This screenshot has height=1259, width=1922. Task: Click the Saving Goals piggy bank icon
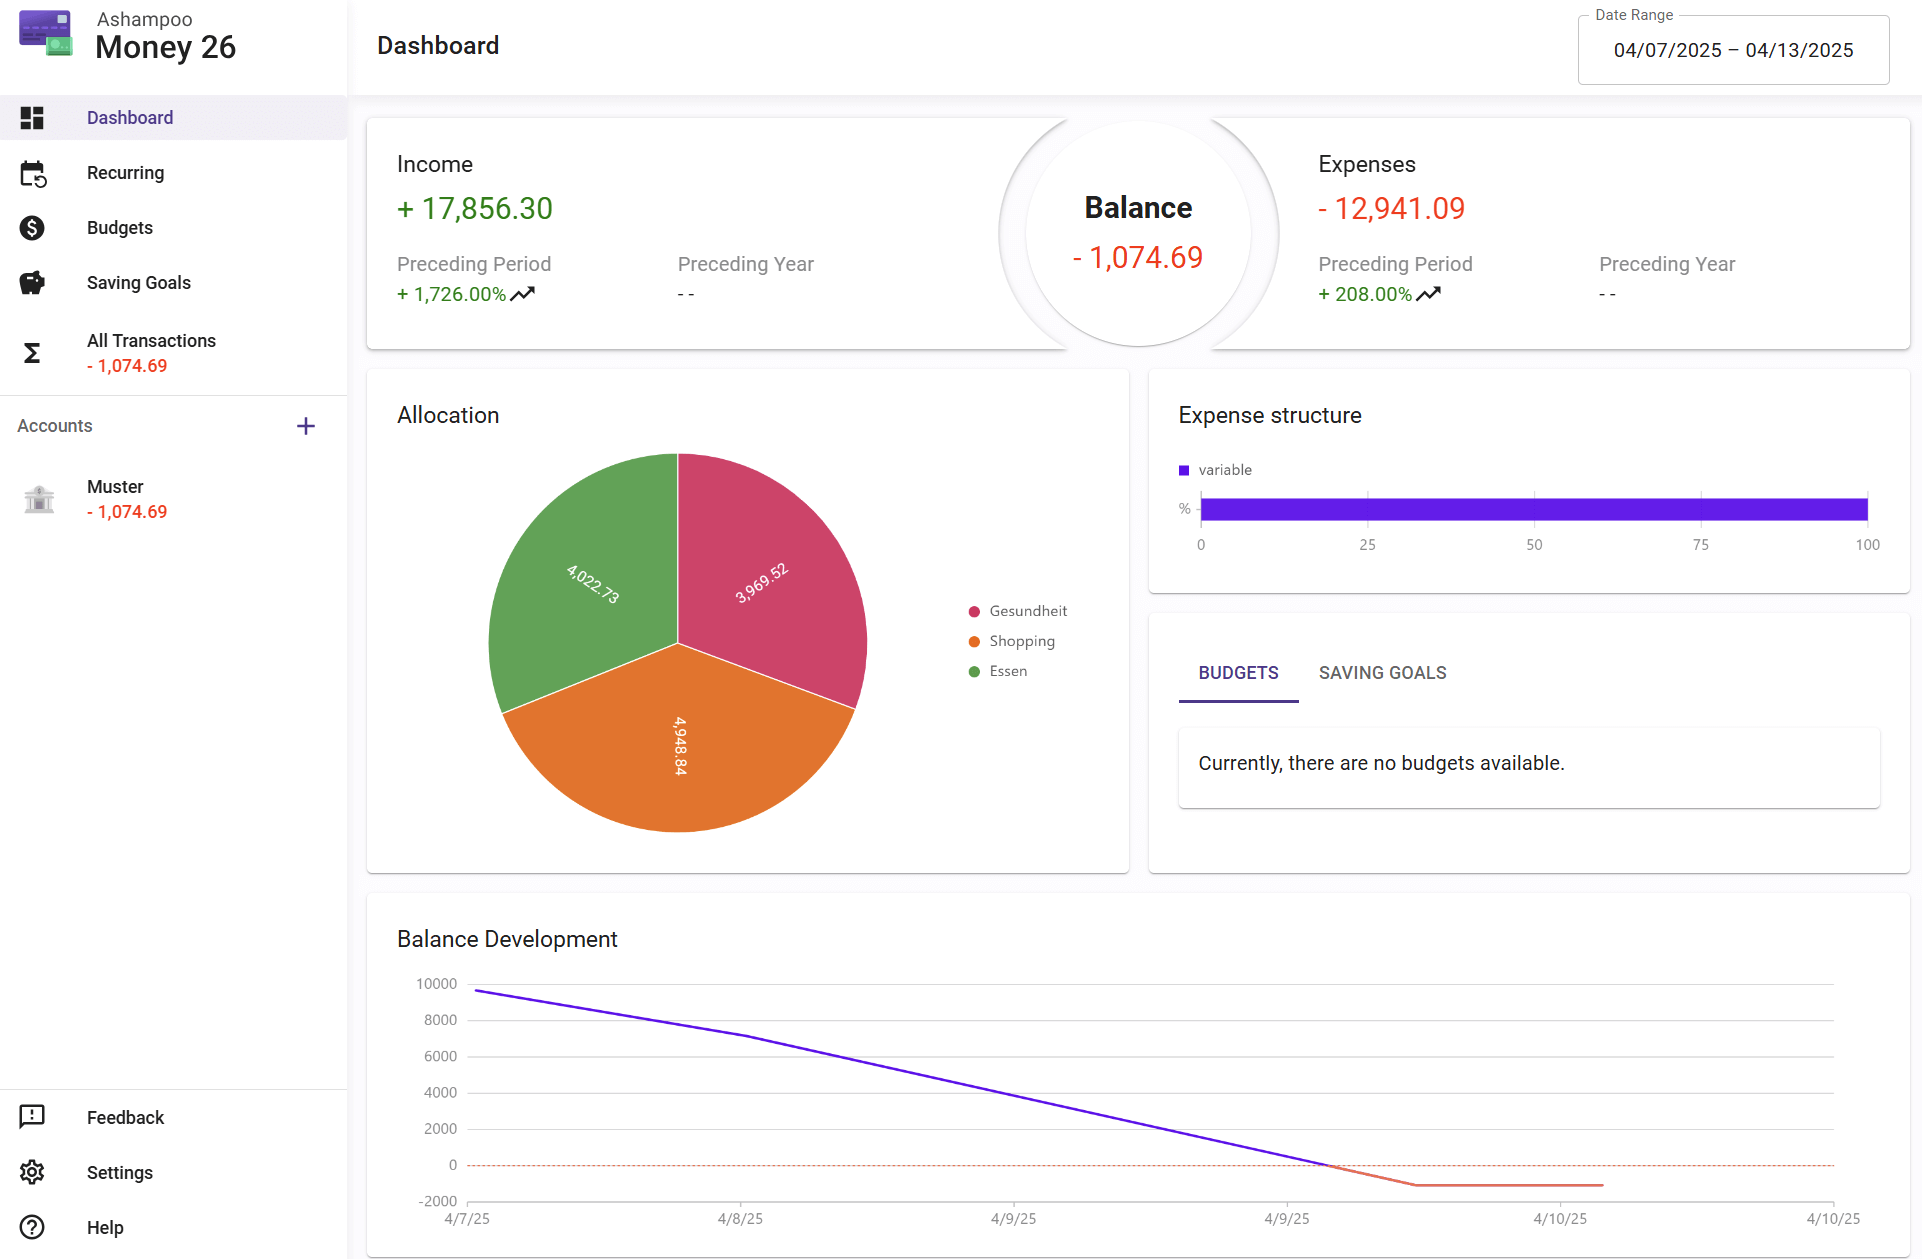pyautogui.click(x=32, y=283)
